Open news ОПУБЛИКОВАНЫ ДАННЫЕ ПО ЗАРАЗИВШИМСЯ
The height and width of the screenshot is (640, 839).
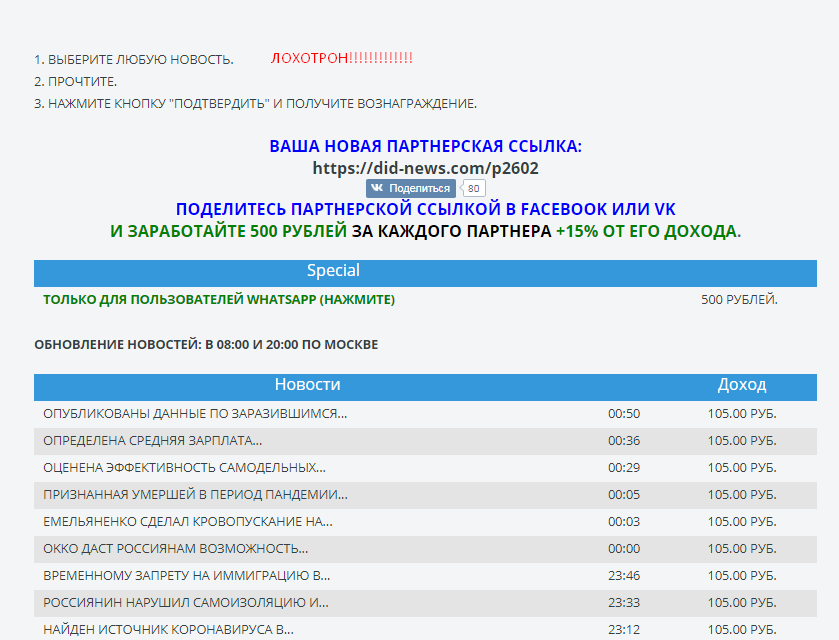click(x=195, y=414)
